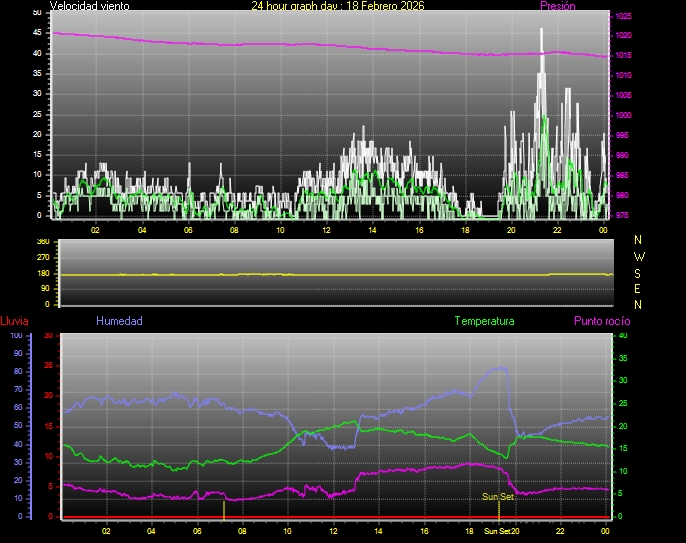Viewport: 686px width, 543px height.
Task: Select the Lluvia legend label
Action: 14,321
